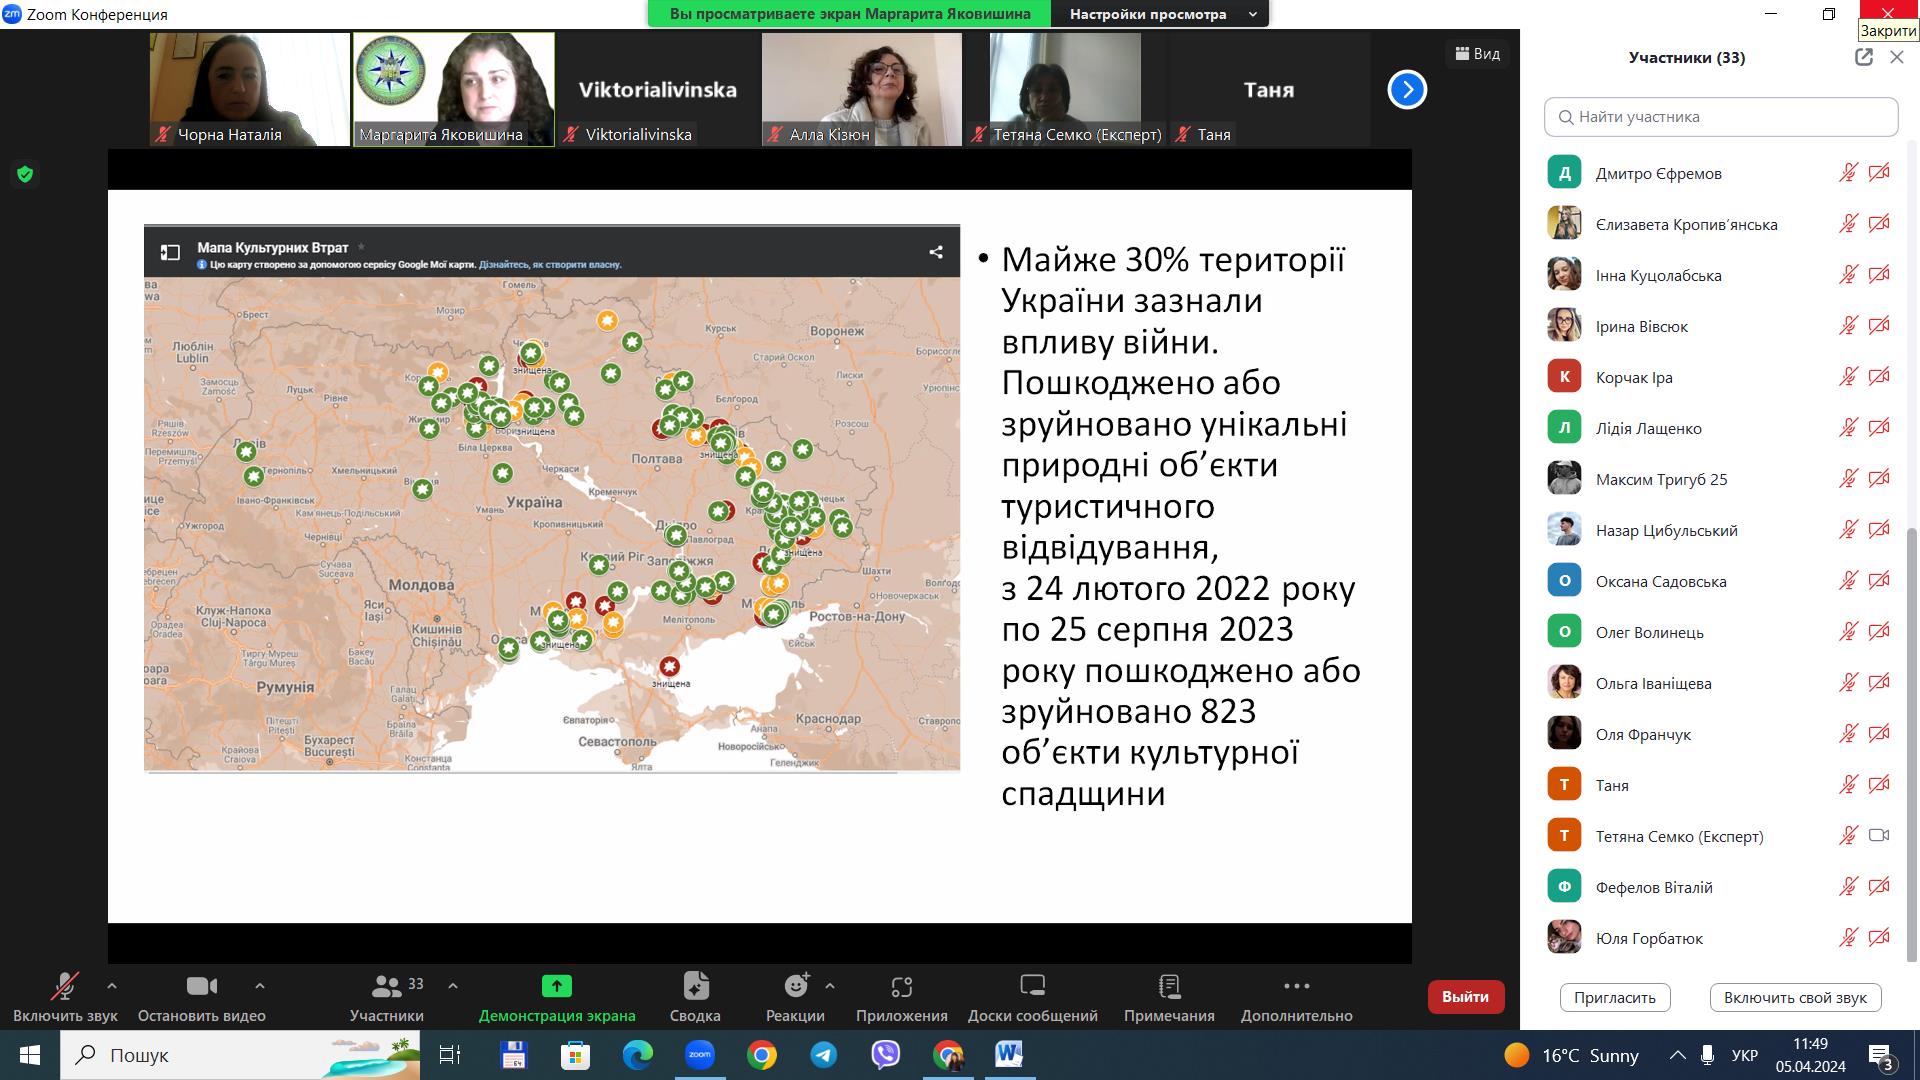Open Telegram from the taskbar

point(824,1055)
